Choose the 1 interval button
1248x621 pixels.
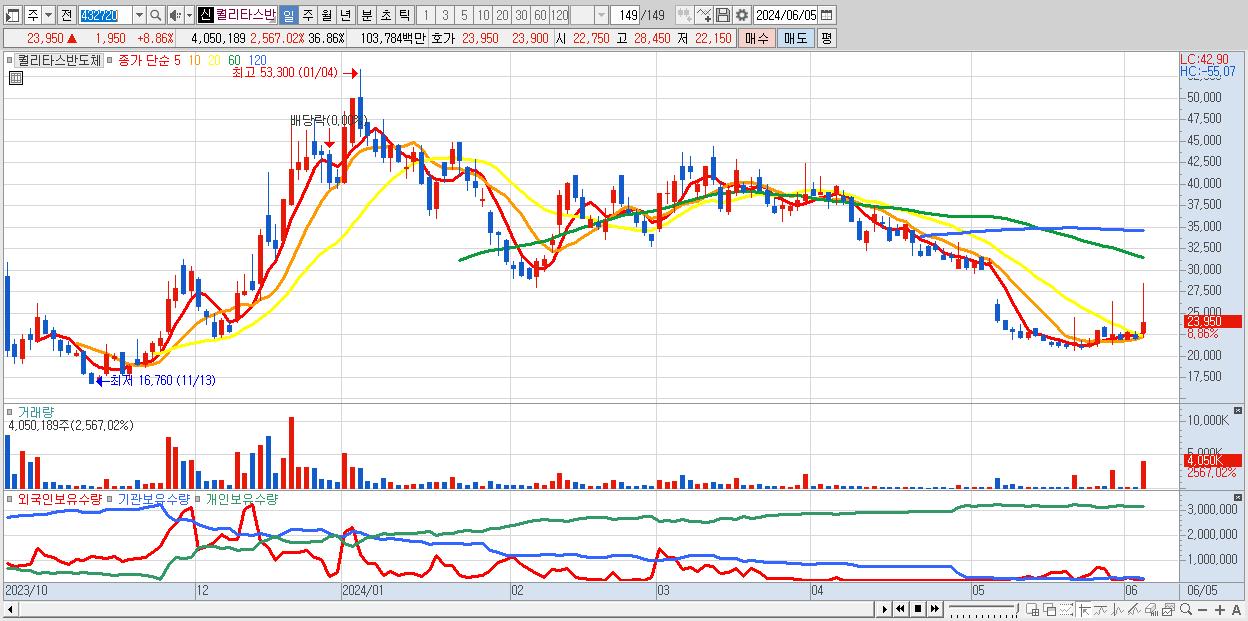tap(426, 15)
